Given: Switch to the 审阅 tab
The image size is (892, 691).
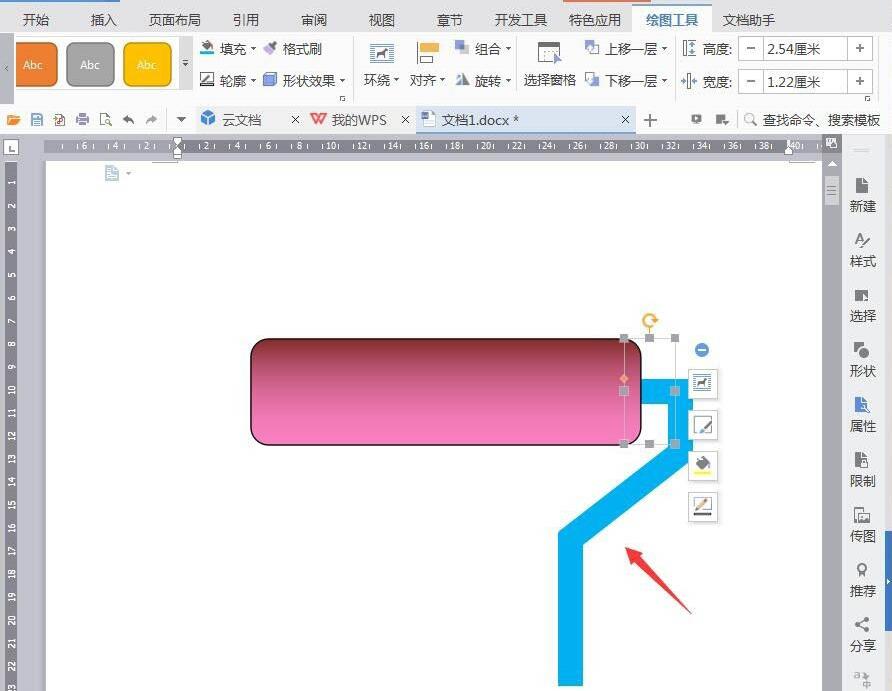Looking at the screenshot, I should pyautogui.click(x=314, y=20).
